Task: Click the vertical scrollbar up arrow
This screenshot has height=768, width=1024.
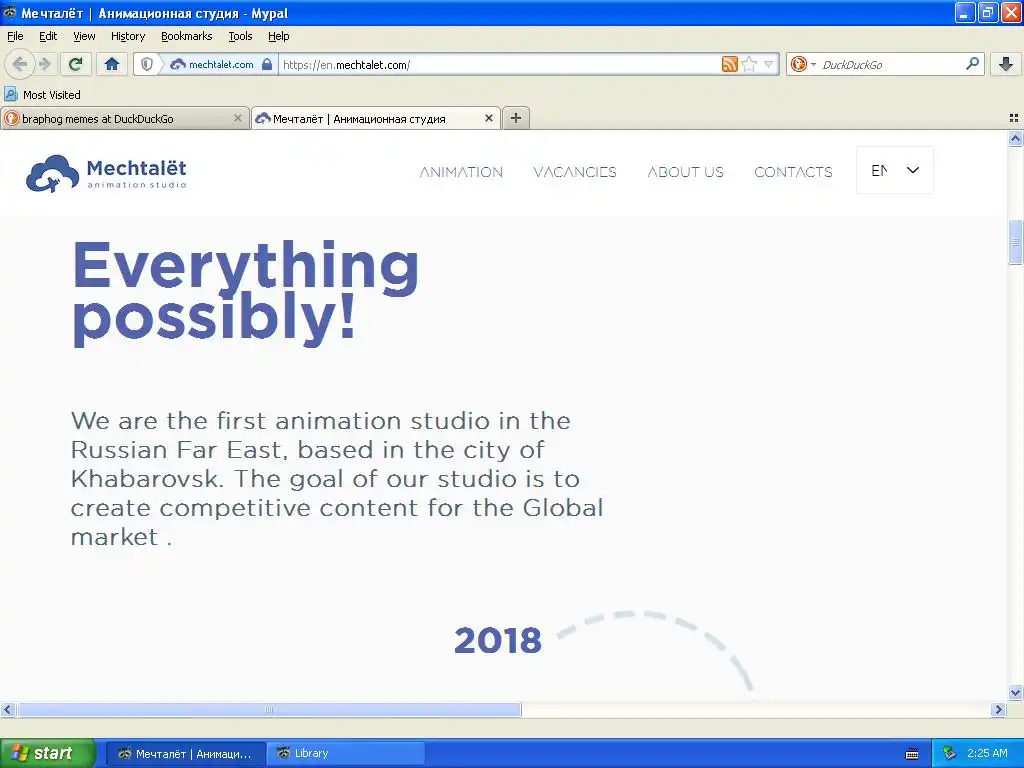Action: [x=1015, y=138]
